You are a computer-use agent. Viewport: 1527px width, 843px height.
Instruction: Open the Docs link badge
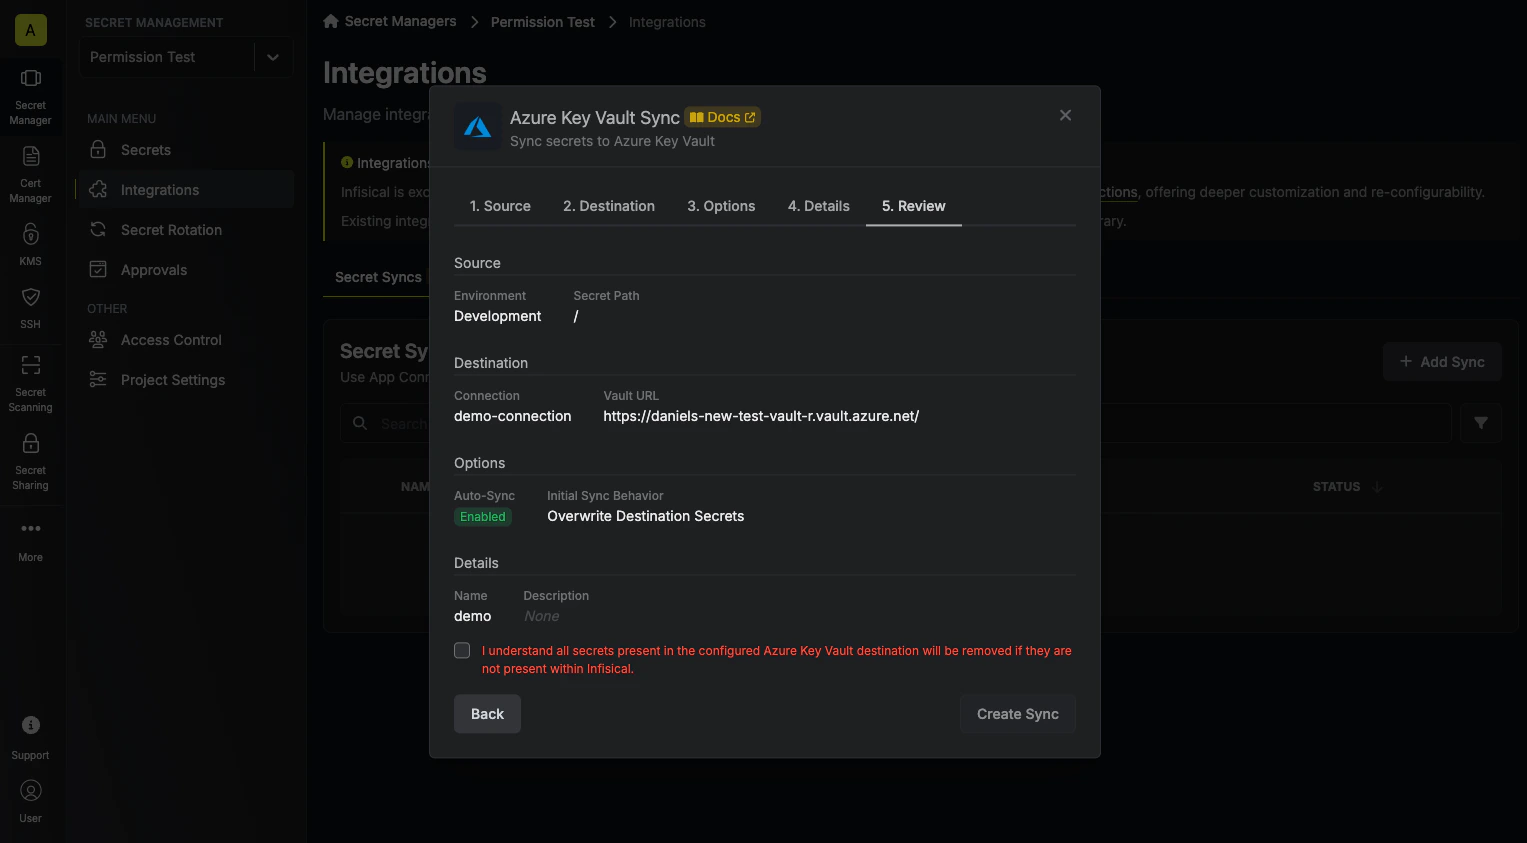click(722, 117)
